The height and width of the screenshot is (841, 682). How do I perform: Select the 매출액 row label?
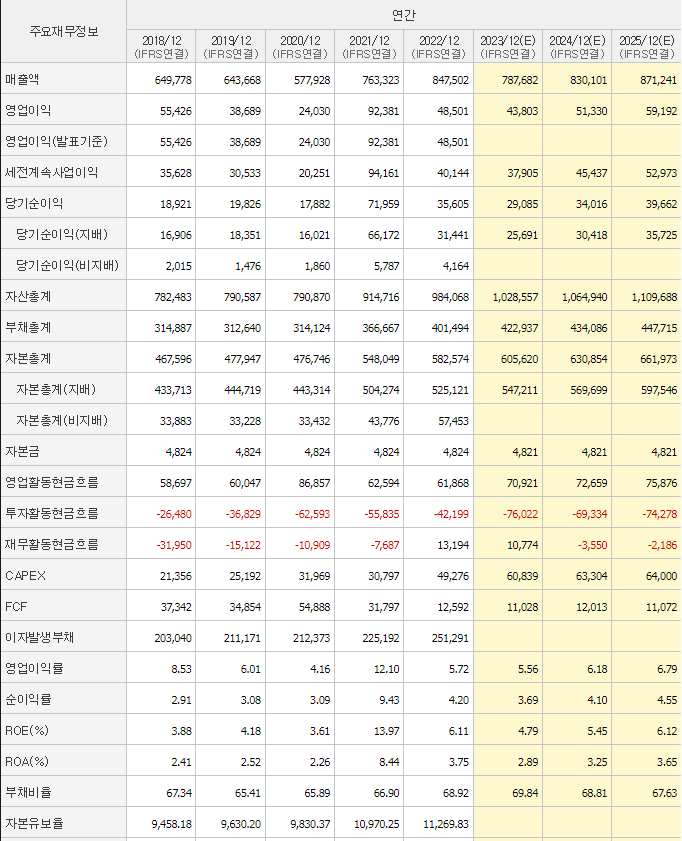coord(22,79)
